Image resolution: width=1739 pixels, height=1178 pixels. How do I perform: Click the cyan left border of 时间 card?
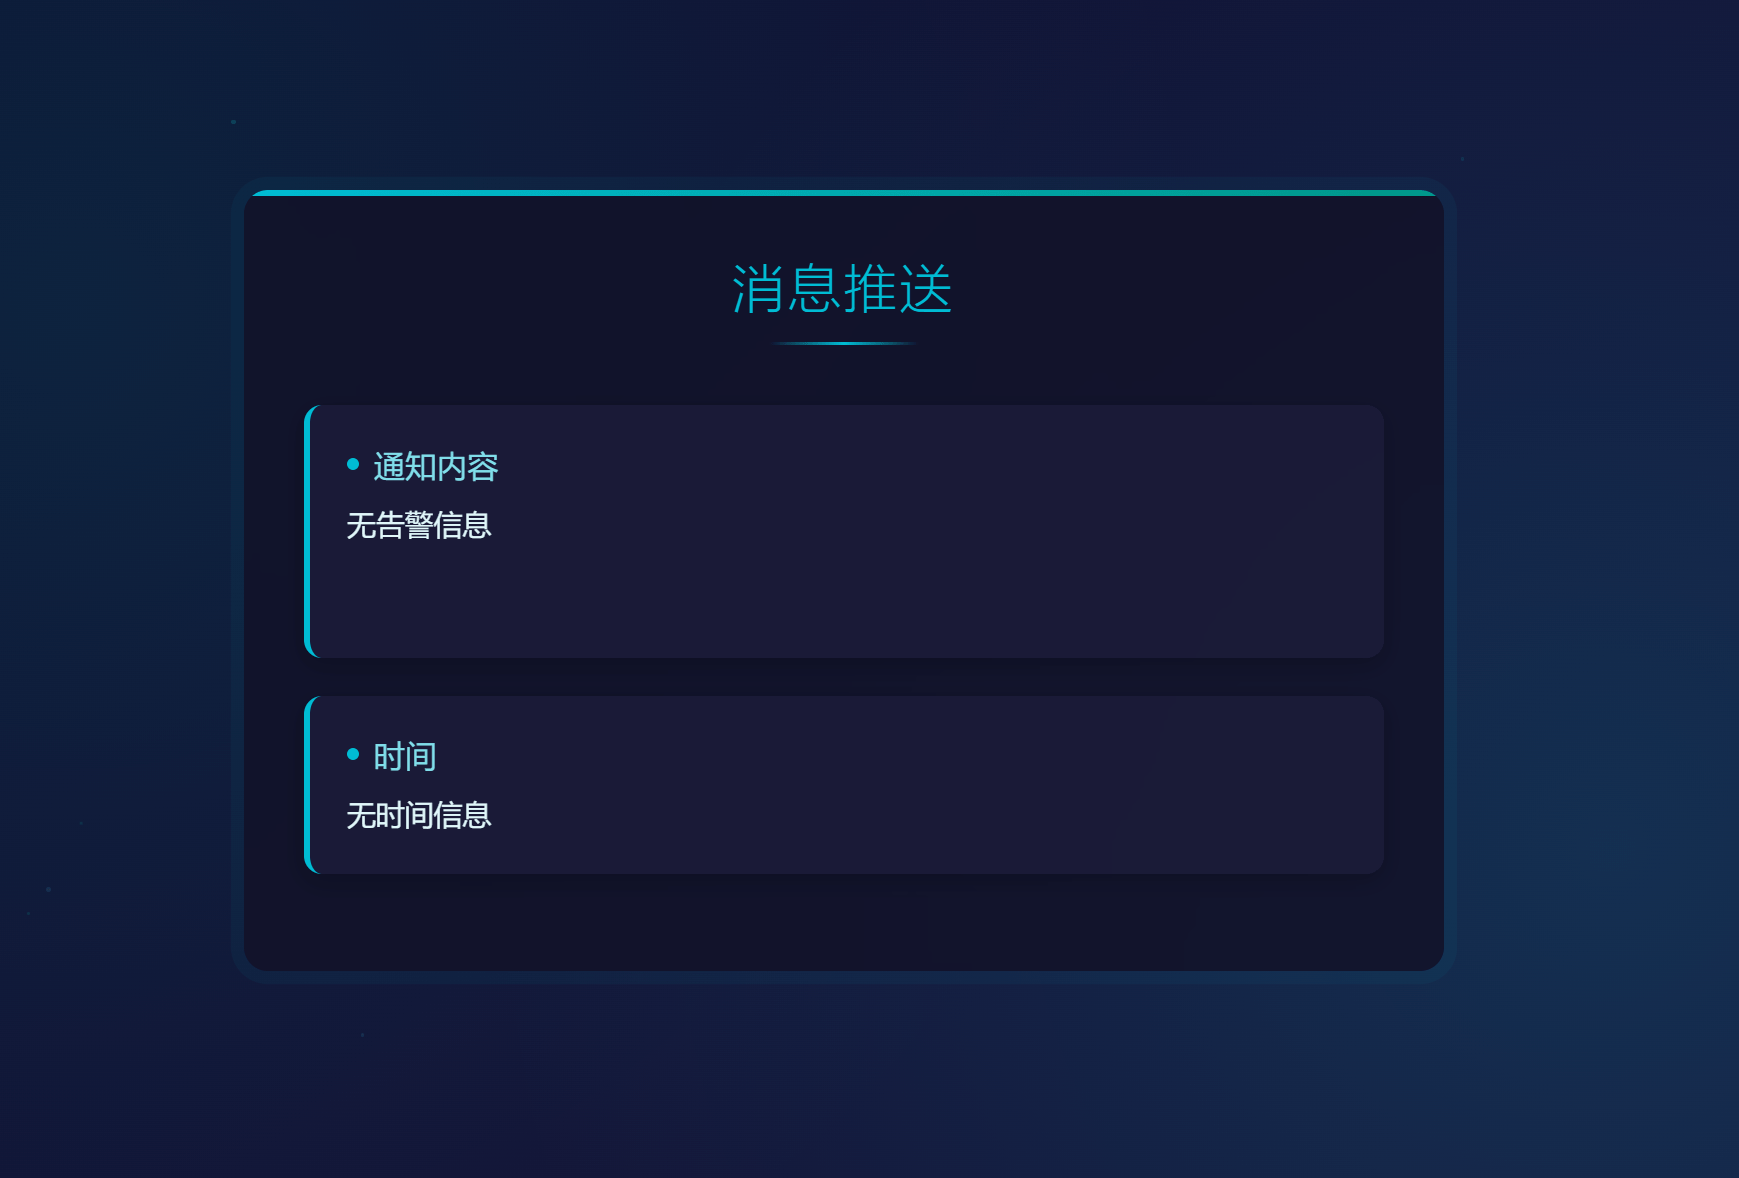[307, 785]
